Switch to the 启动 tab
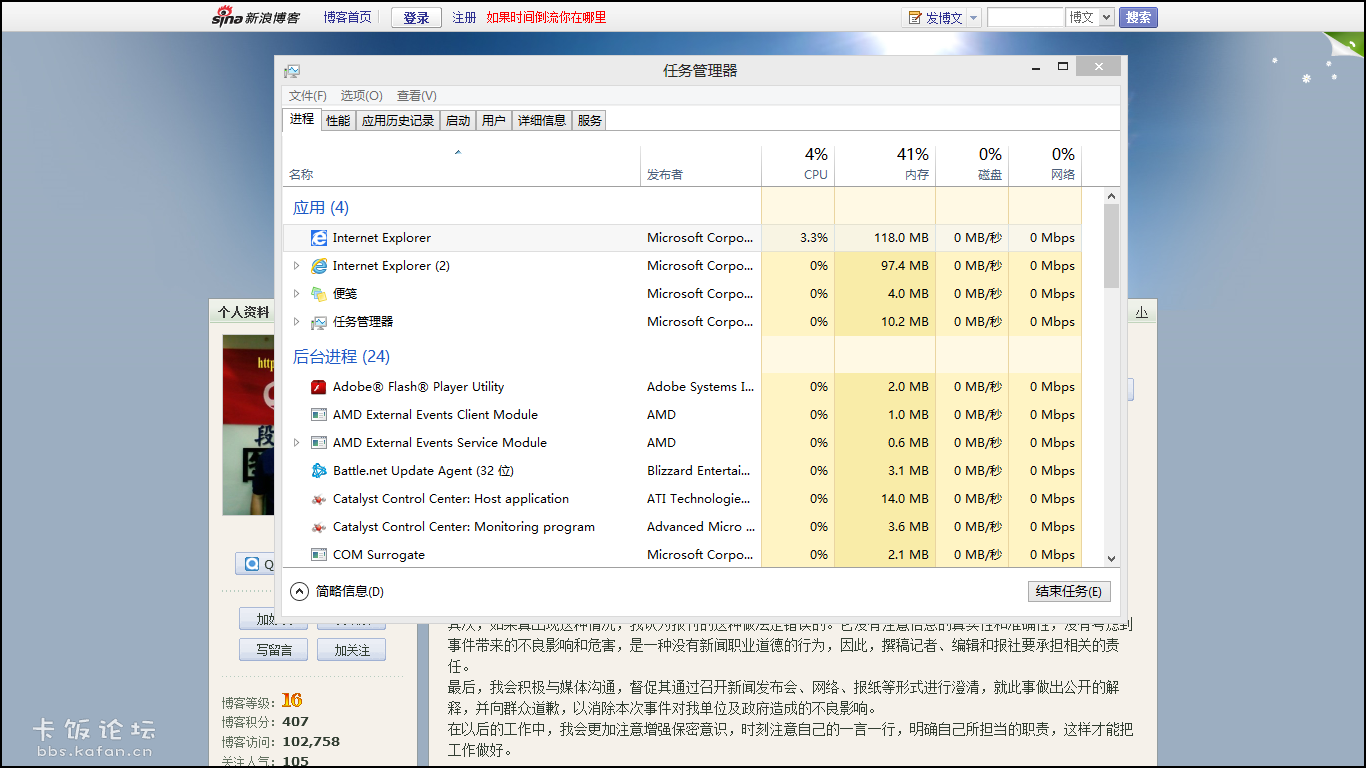The image size is (1366, 768). (x=458, y=120)
